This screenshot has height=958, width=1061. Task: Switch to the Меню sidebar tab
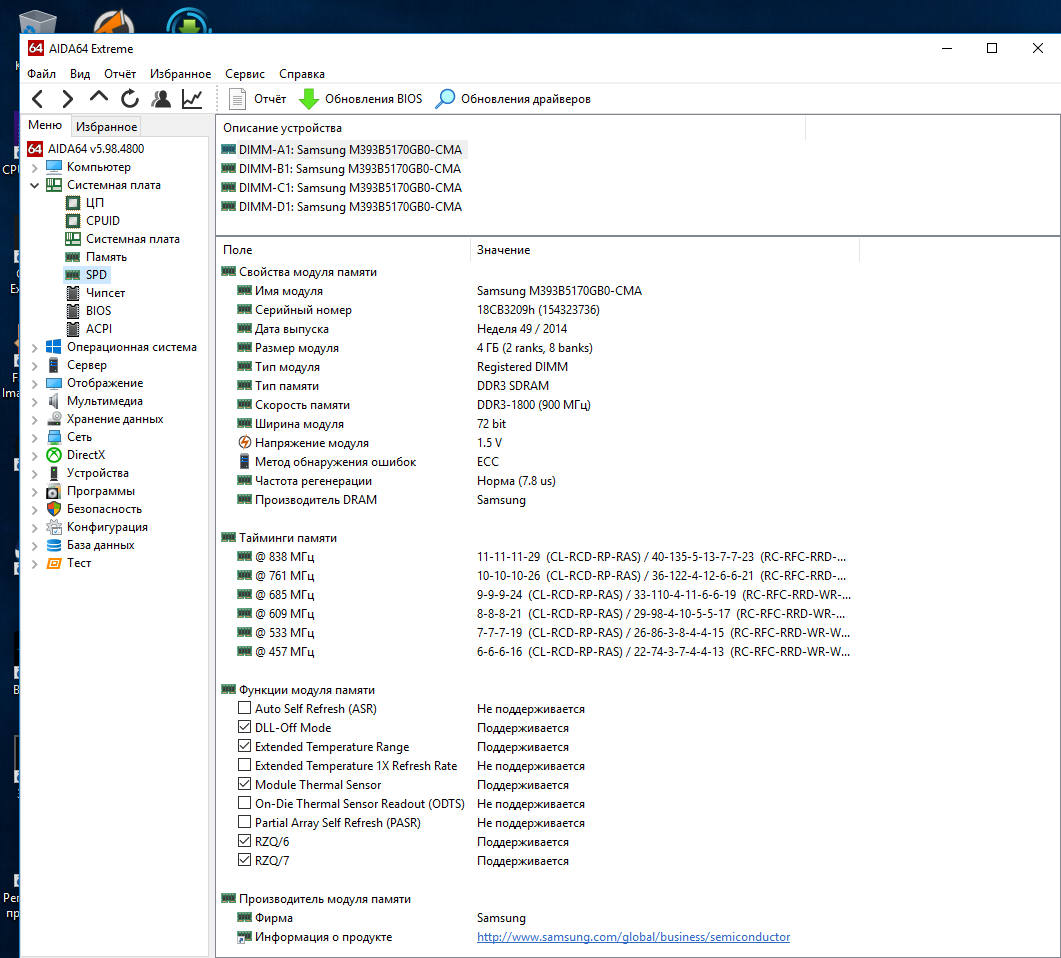(45, 125)
